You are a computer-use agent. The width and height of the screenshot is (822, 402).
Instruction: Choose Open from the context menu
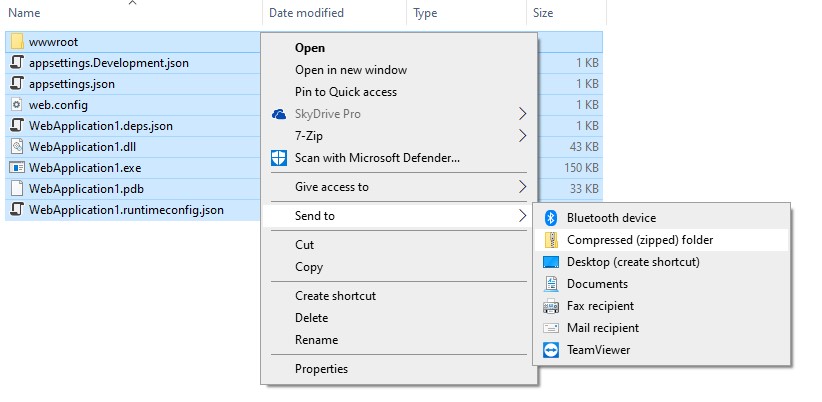(310, 48)
